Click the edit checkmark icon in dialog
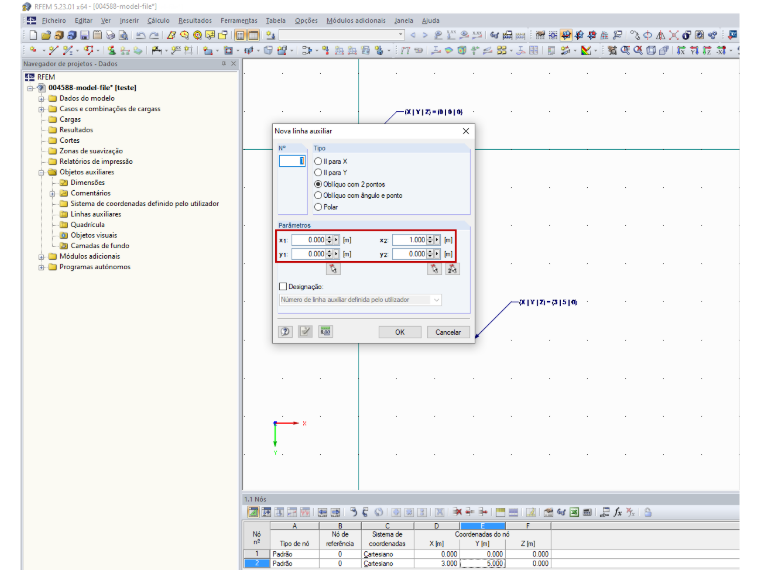Screen dimensions: 760x570 [x=305, y=332]
